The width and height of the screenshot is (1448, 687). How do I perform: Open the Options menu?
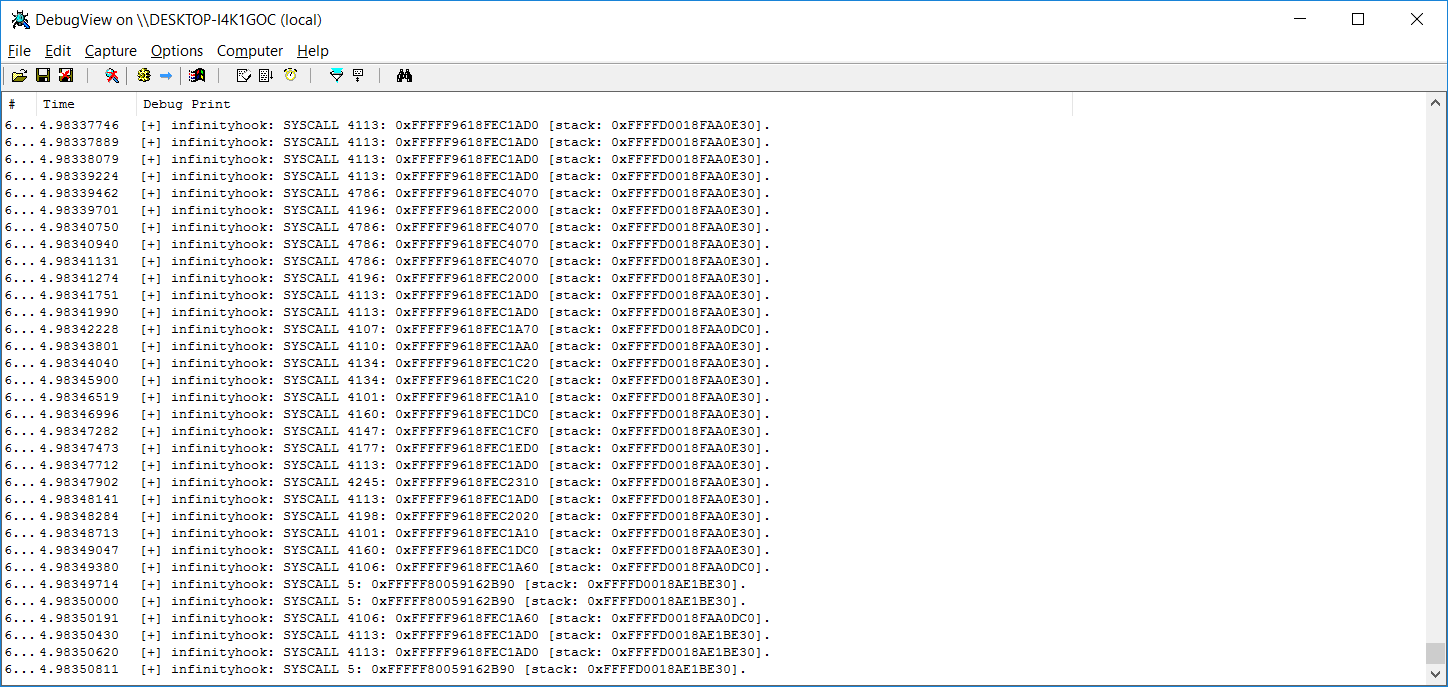pos(177,51)
